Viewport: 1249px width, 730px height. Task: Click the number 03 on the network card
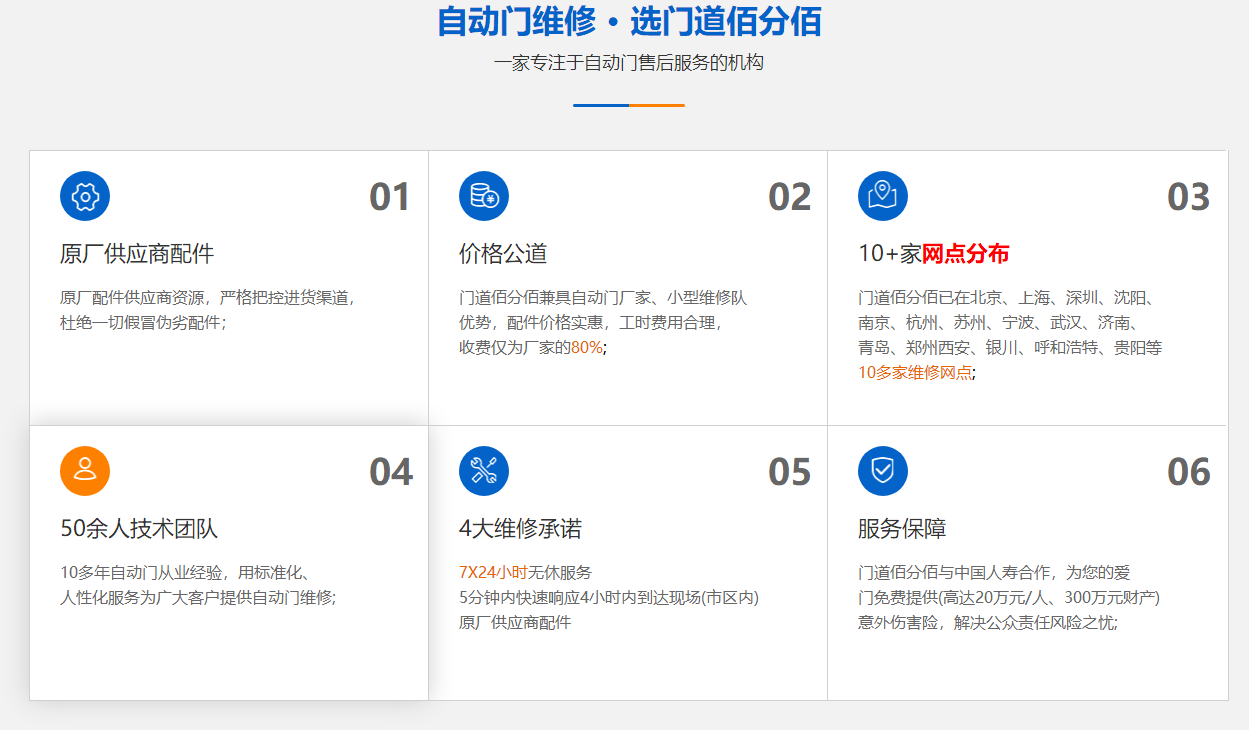(x=1188, y=197)
